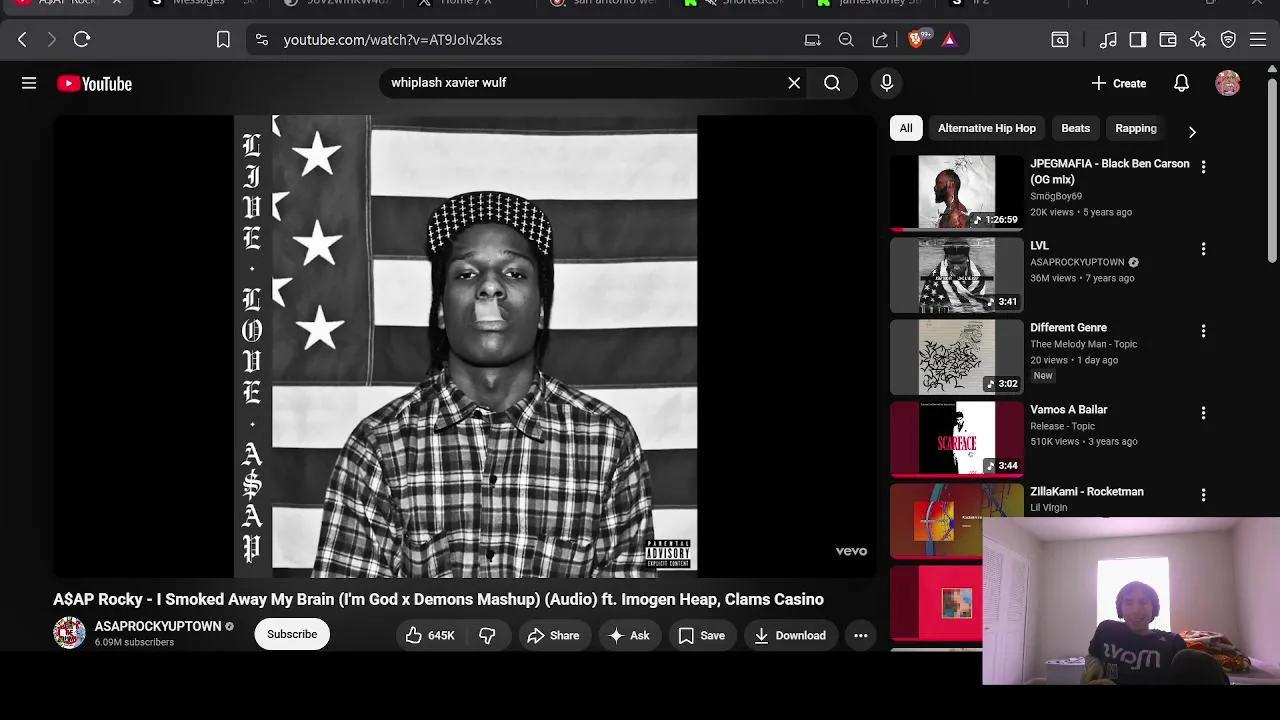
Task: Open options menu for Different Genre video
Action: (x=1203, y=330)
